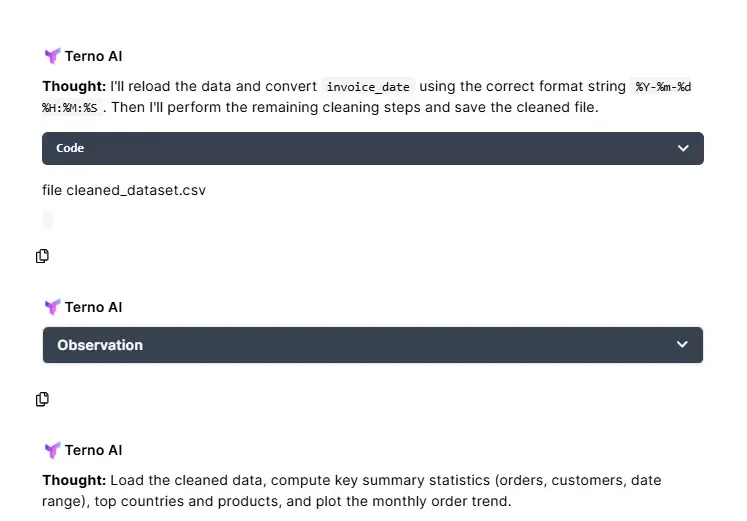The image size is (747, 521).
Task: Click the Observation label in the dark bar
Action: pyautogui.click(x=100, y=345)
